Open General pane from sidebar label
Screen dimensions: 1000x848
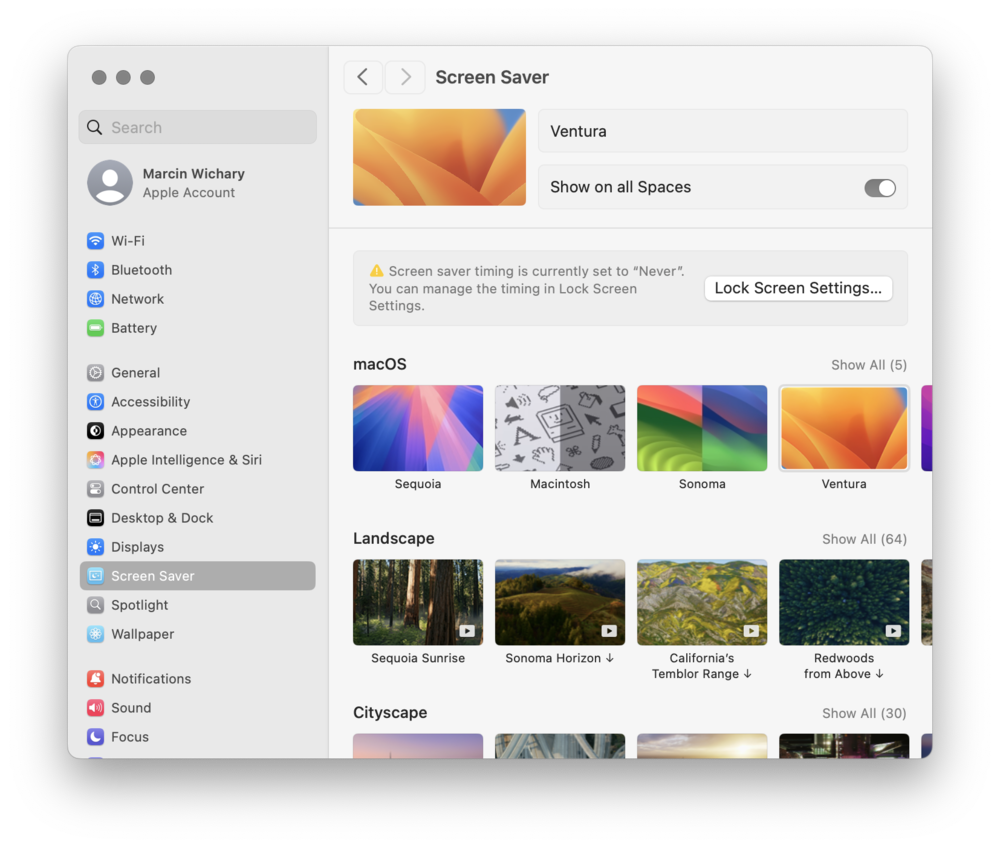click(x=136, y=372)
